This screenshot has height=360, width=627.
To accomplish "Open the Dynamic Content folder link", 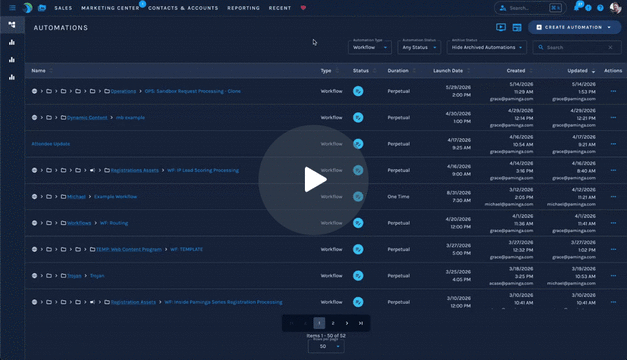I will click(87, 118).
